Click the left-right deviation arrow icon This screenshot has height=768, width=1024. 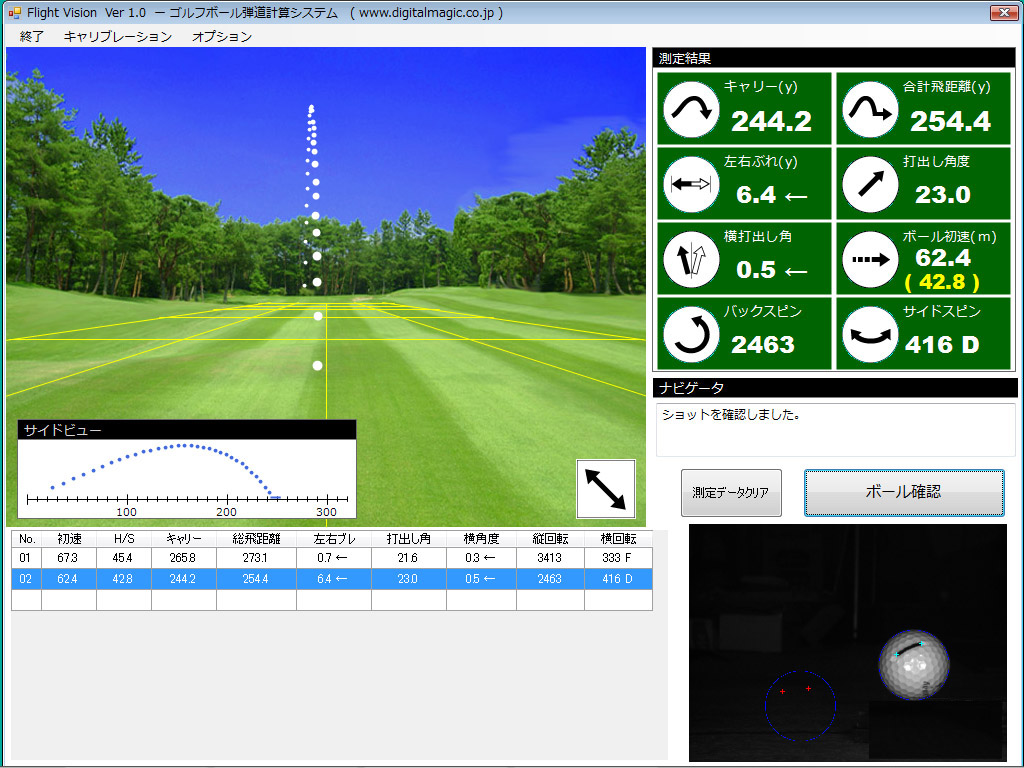pos(691,184)
